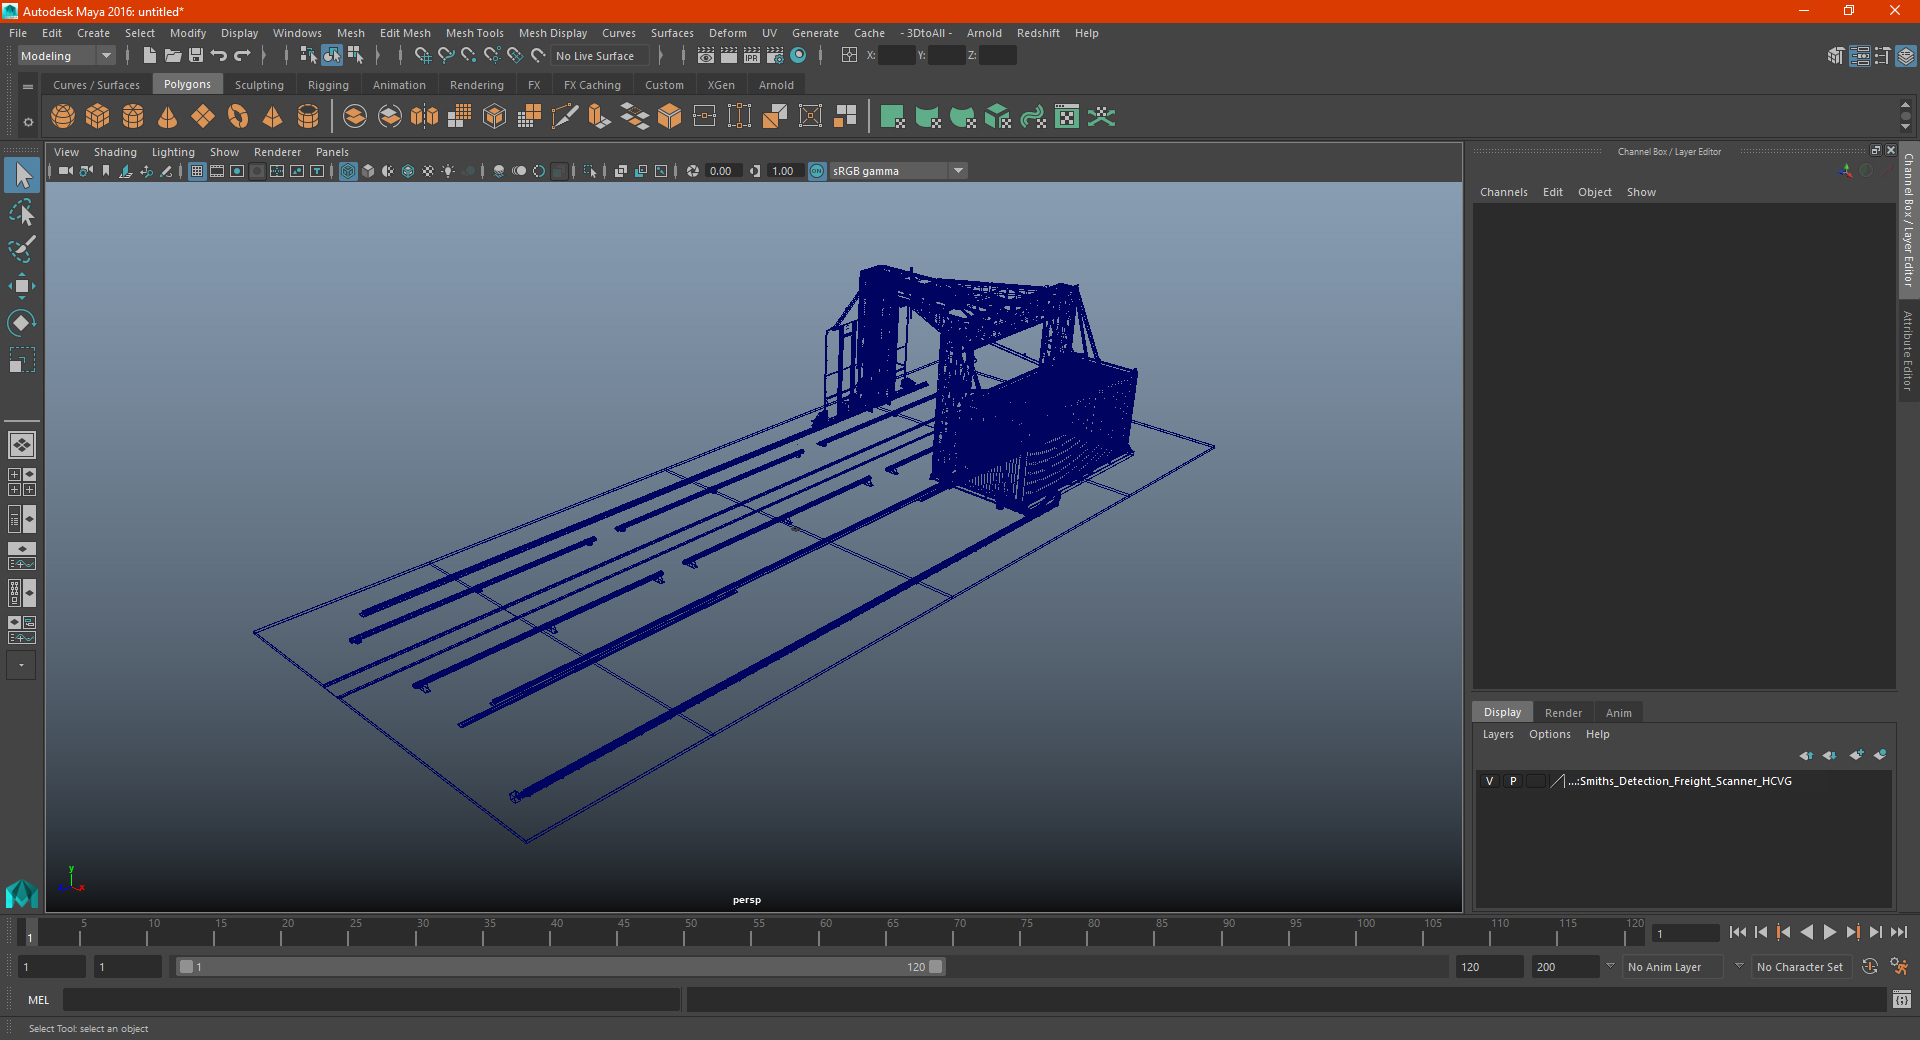Click the create new layer icon
This screenshot has width=1920, height=1040.
point(1856,755)
